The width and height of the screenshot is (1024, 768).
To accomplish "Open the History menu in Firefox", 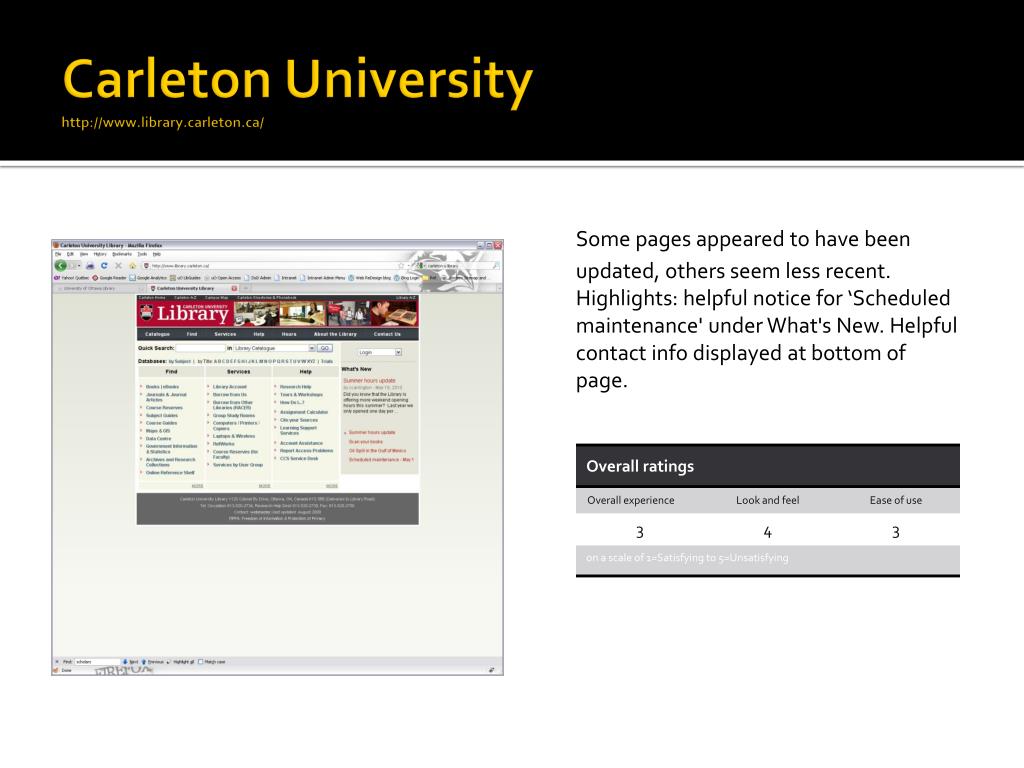I will coord(100,254).
